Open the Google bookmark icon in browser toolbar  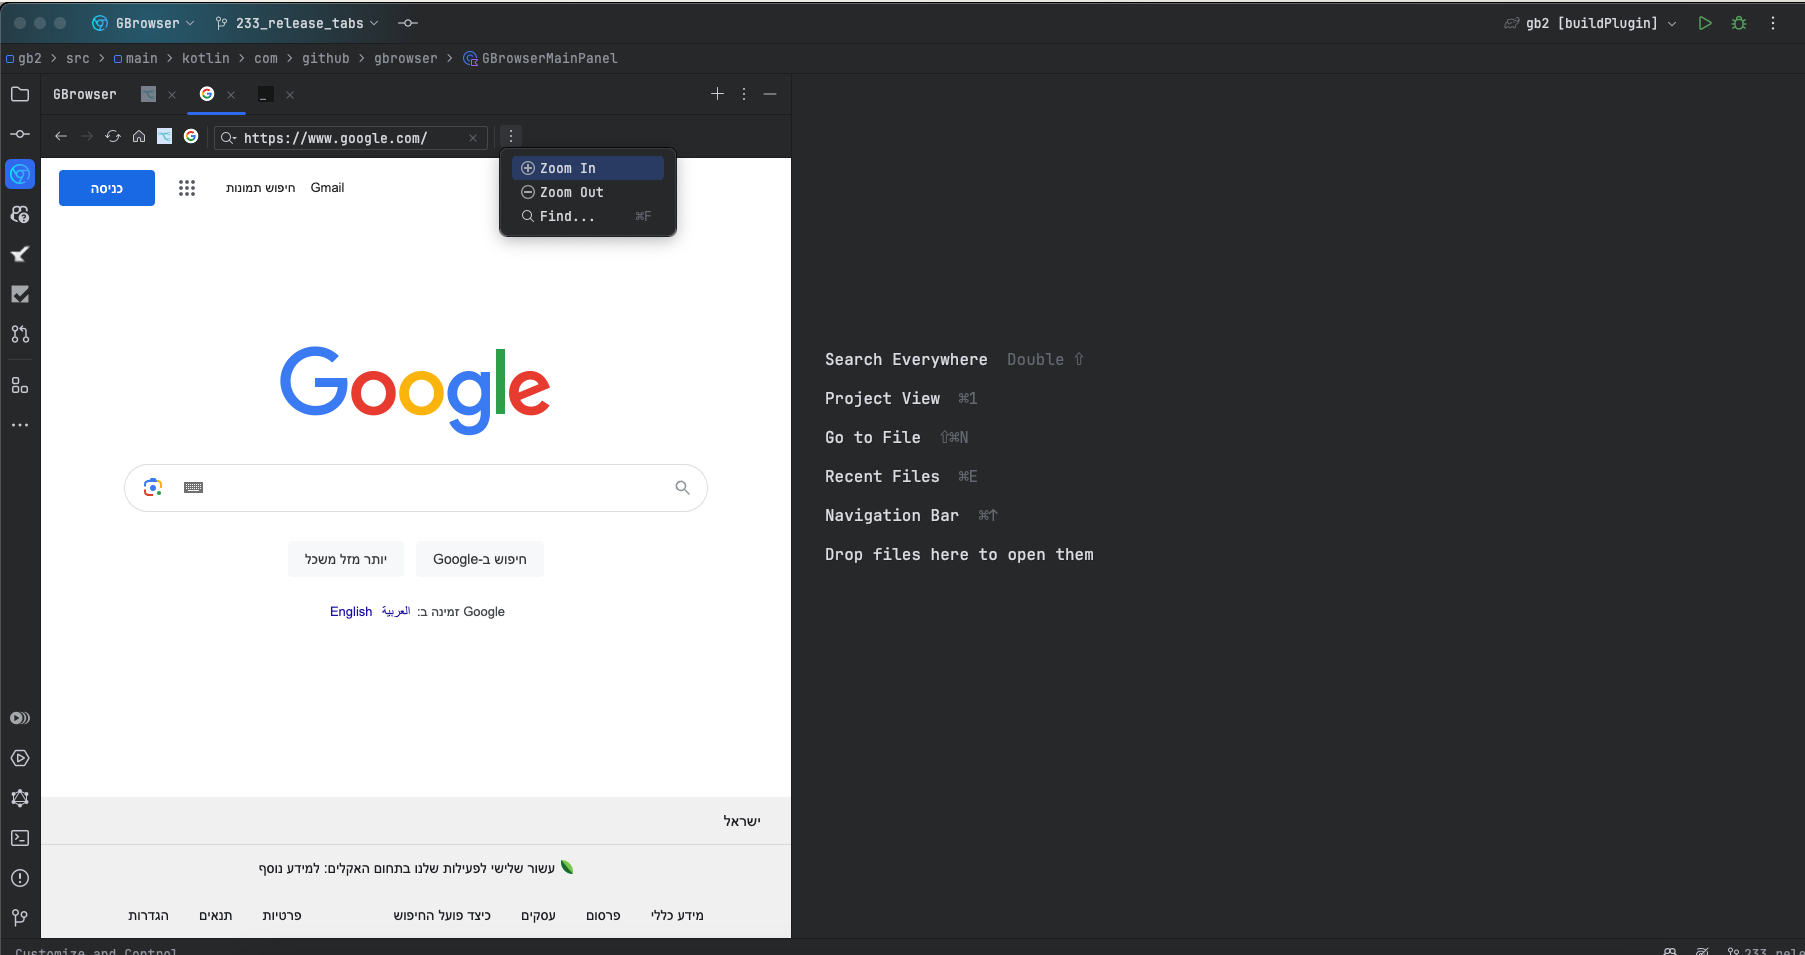(x=191, y=137)
